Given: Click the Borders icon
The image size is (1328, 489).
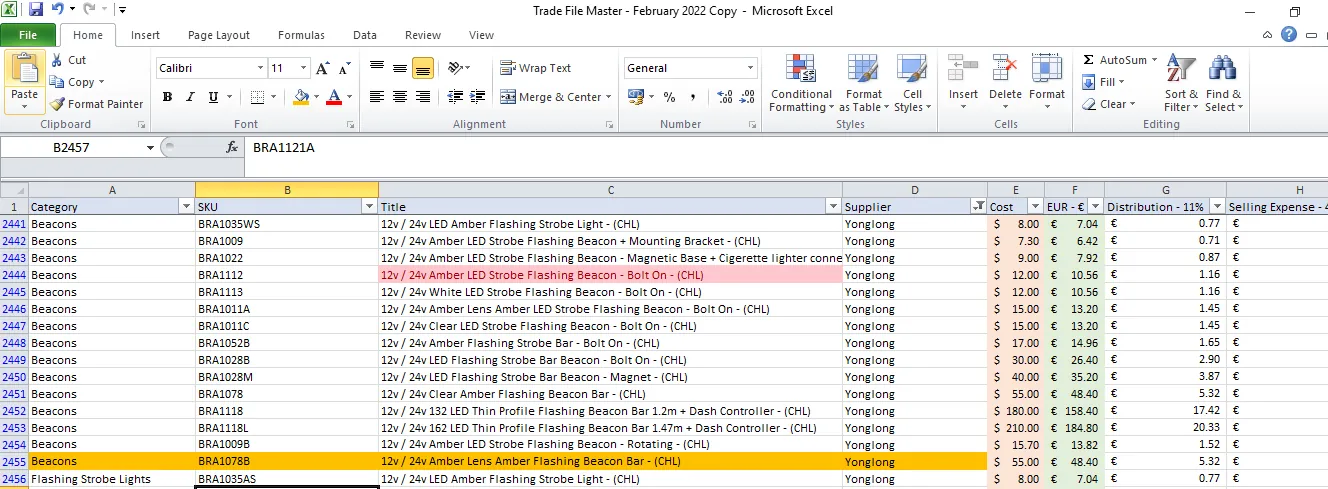Looking at the screenshot, I should [x=257, y=97].
